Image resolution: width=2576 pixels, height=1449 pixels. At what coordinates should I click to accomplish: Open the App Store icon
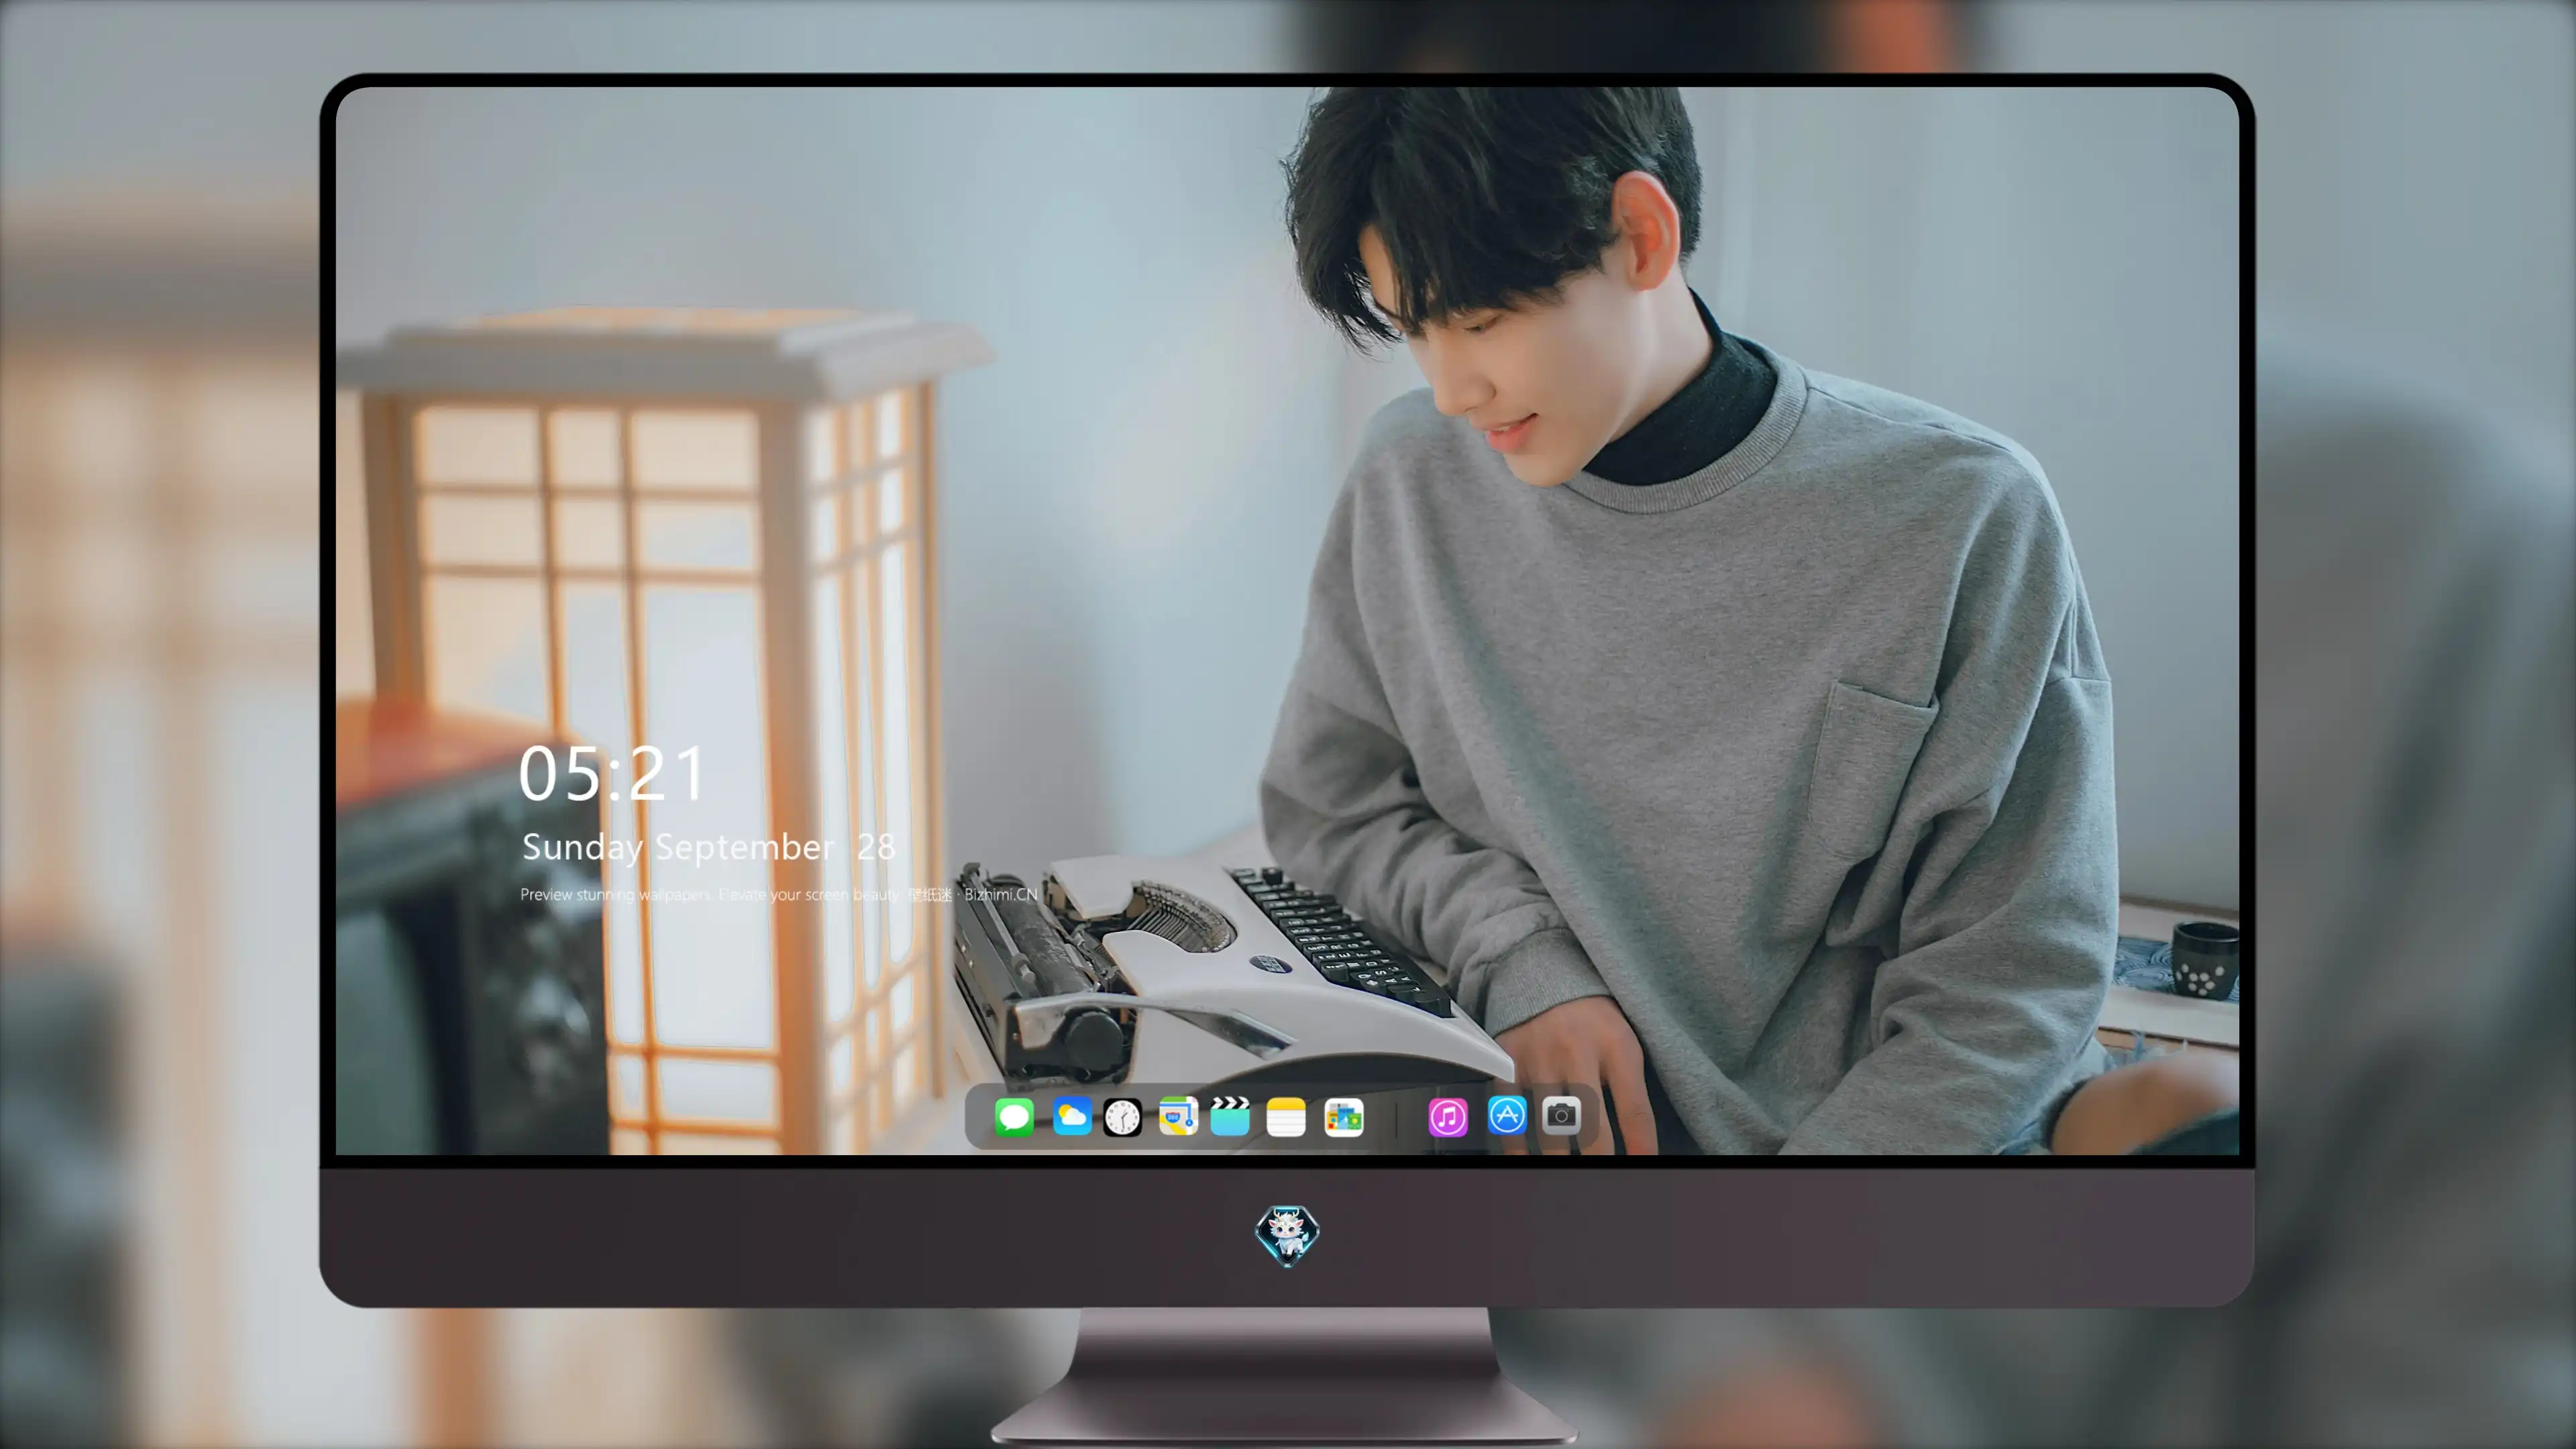coord(1507,1115)
